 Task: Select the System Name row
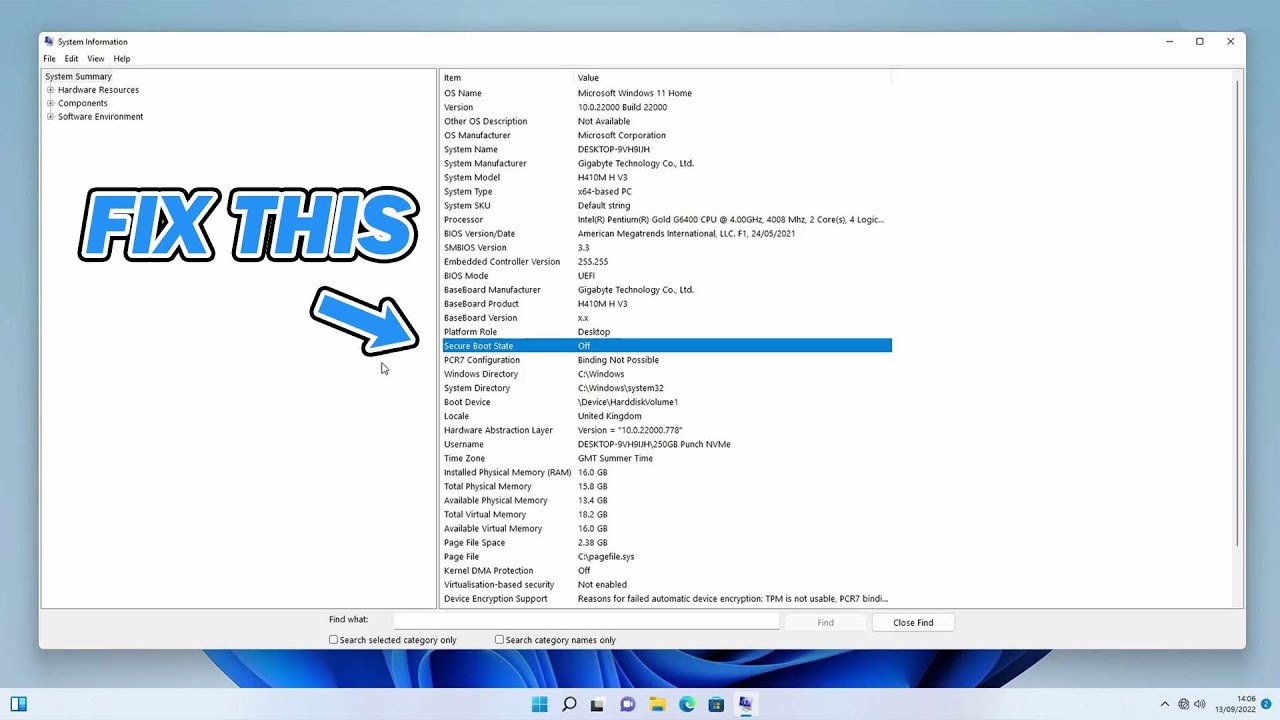click(667, 149)
